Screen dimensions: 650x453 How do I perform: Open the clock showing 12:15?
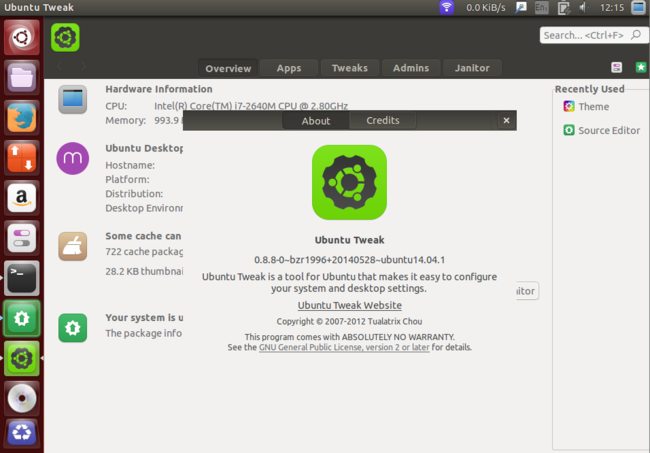(x=611, y=7)
